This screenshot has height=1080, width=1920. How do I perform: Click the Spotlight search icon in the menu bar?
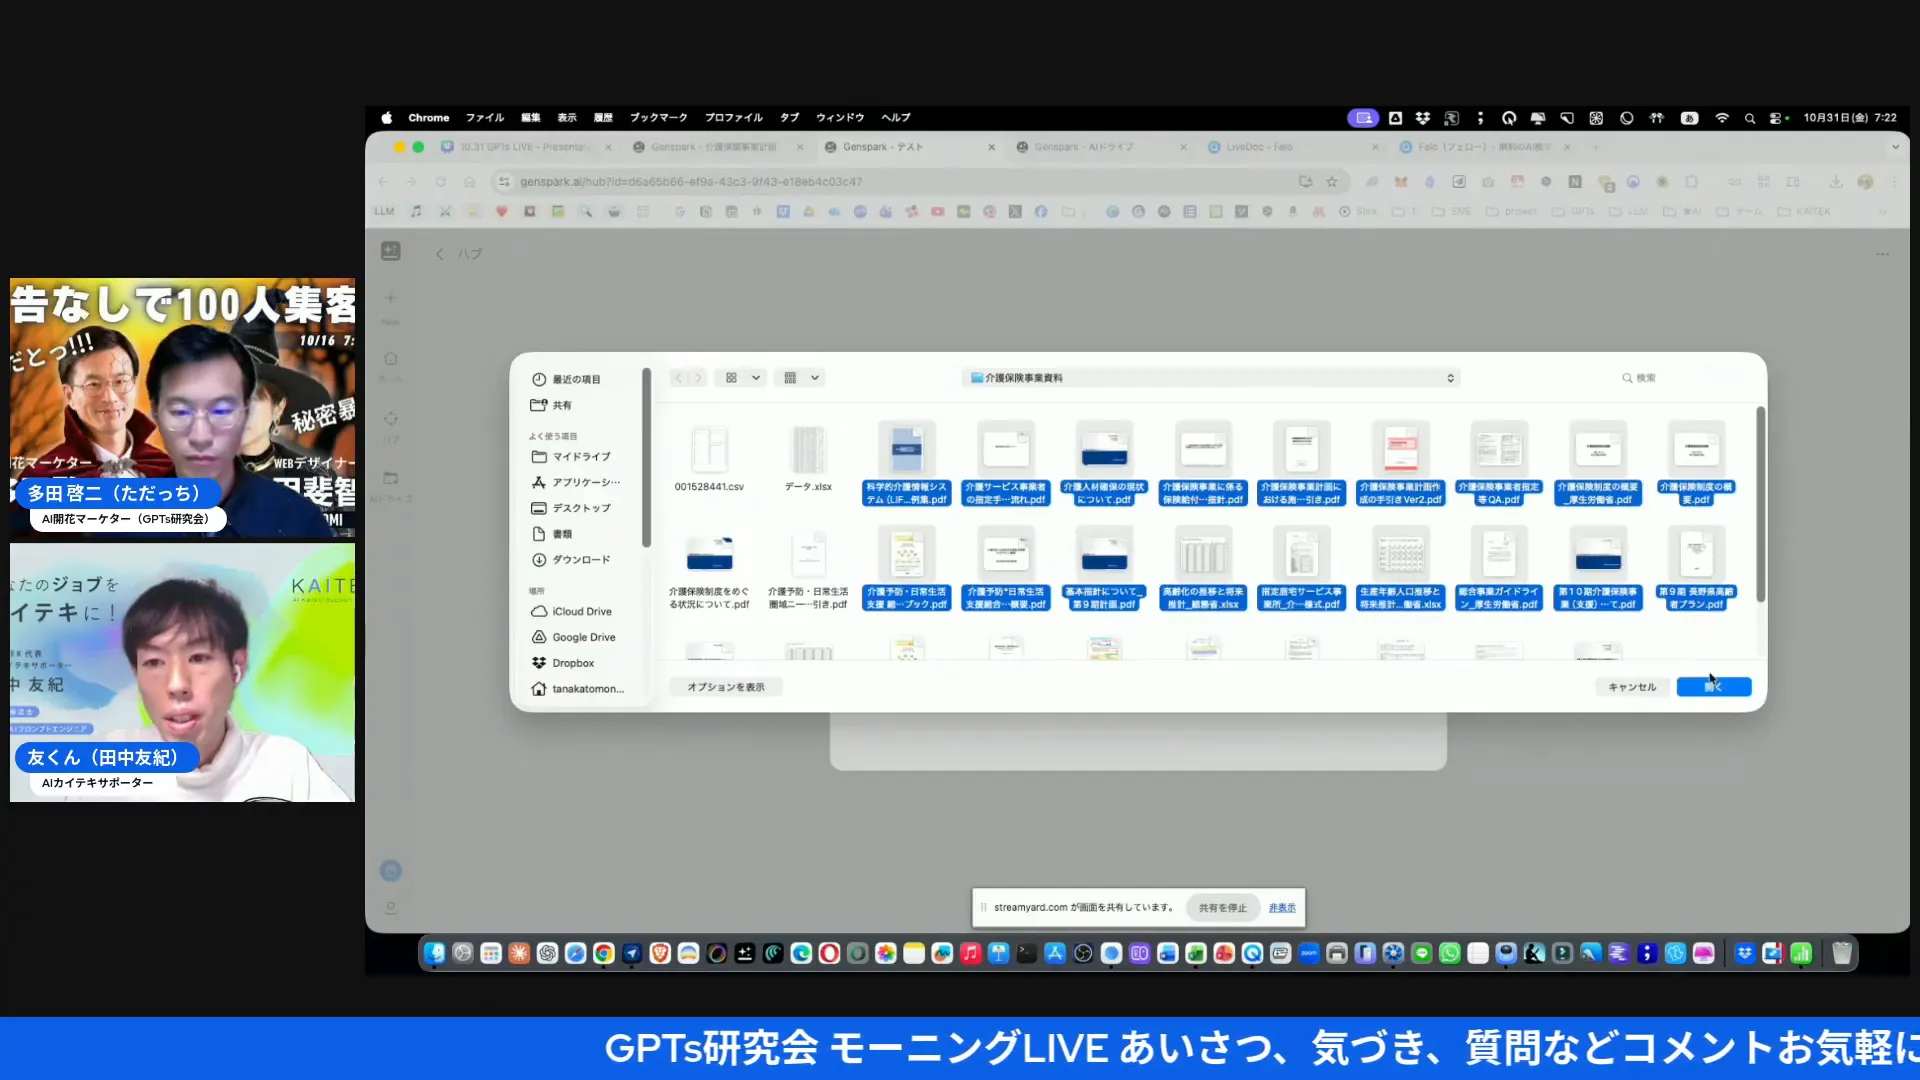pos(1750,118)
